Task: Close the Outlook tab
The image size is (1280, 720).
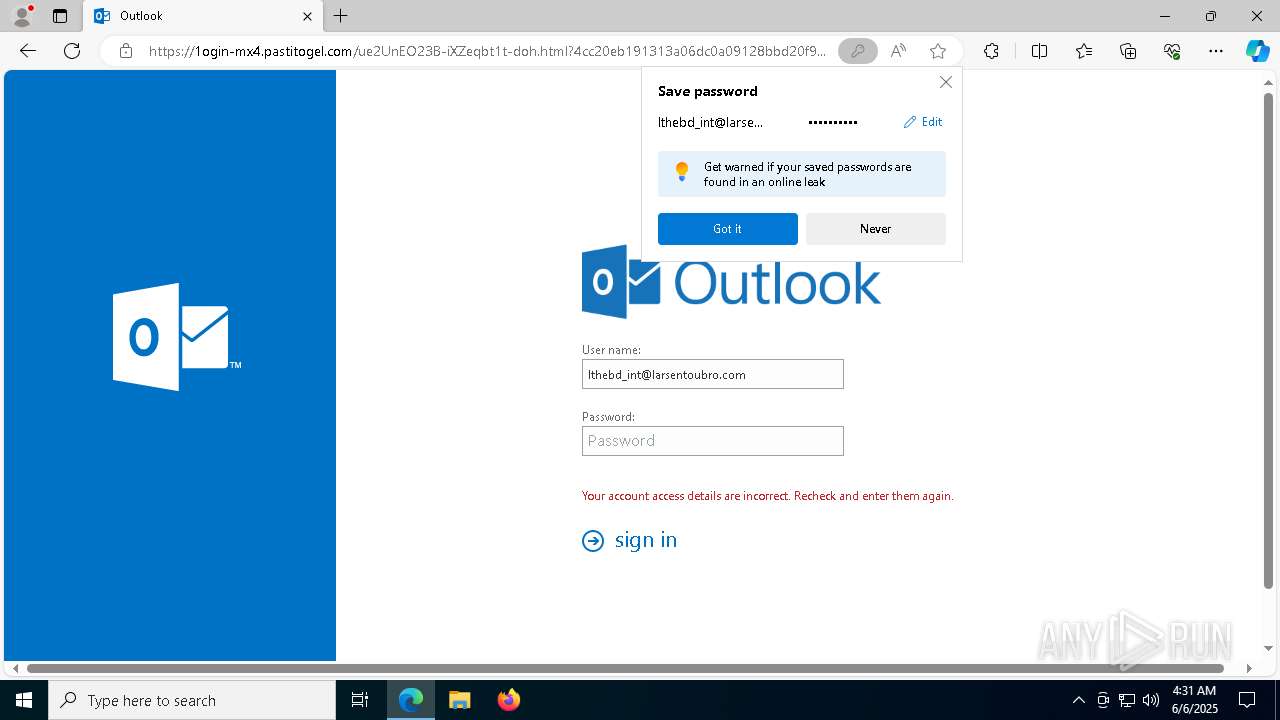Action: coord(307,16)
